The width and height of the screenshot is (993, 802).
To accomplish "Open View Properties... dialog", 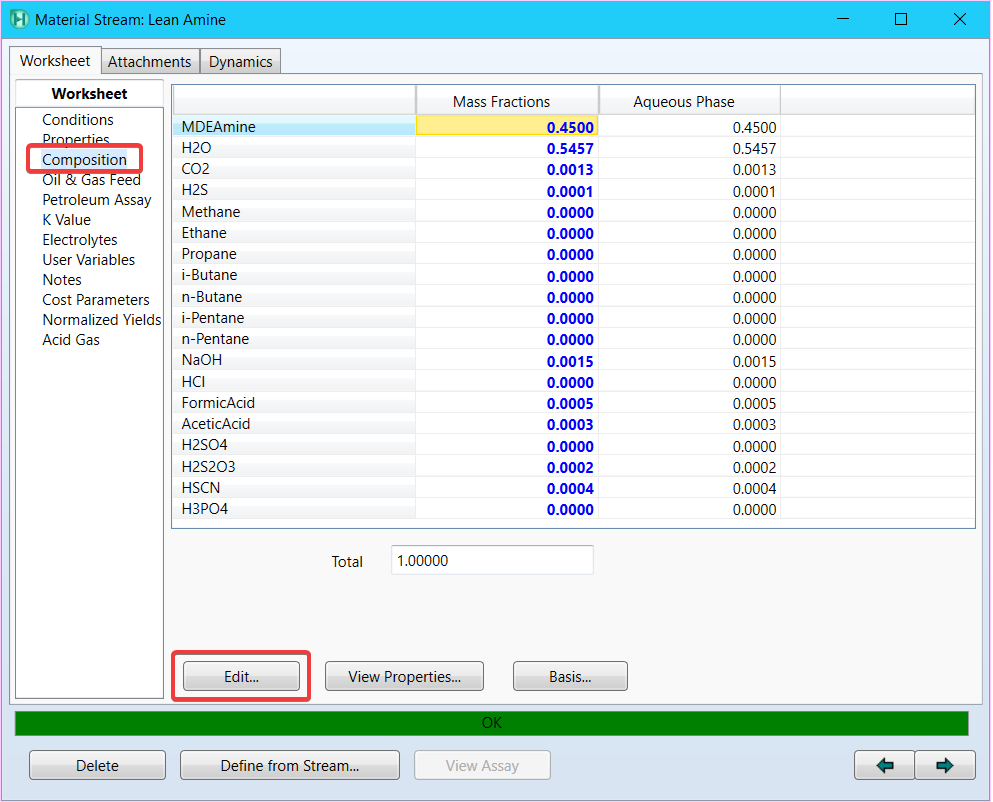I will (x=404, y=677).
